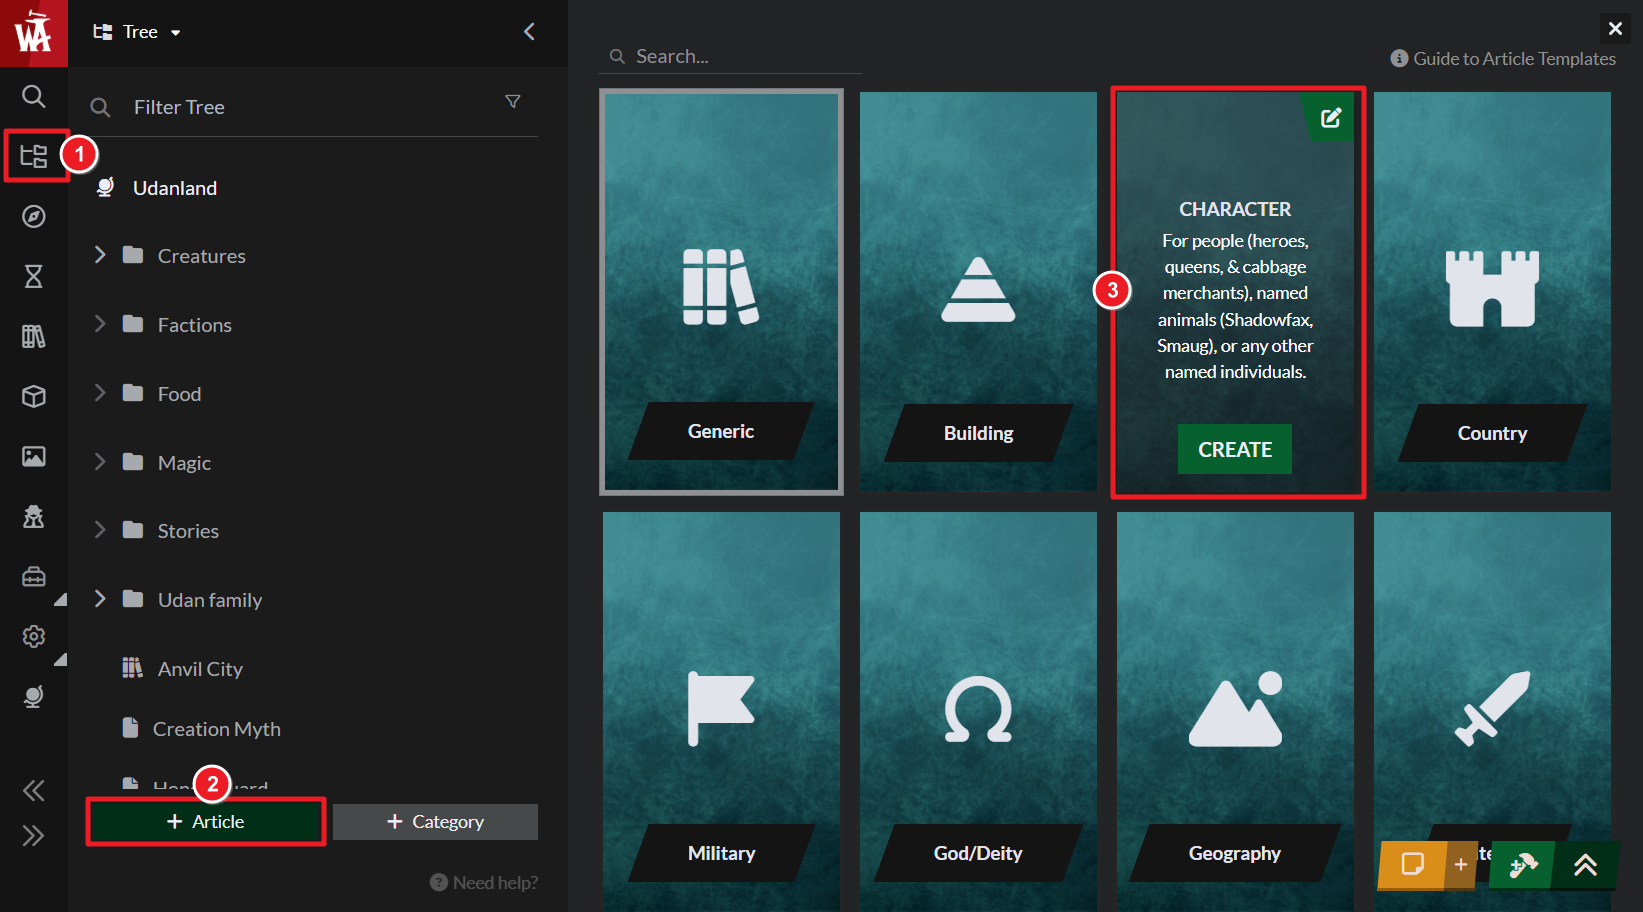Open Guide to Article Templates link
Viewport: 1643px width, 912px height.
(x=1503, y=59)
